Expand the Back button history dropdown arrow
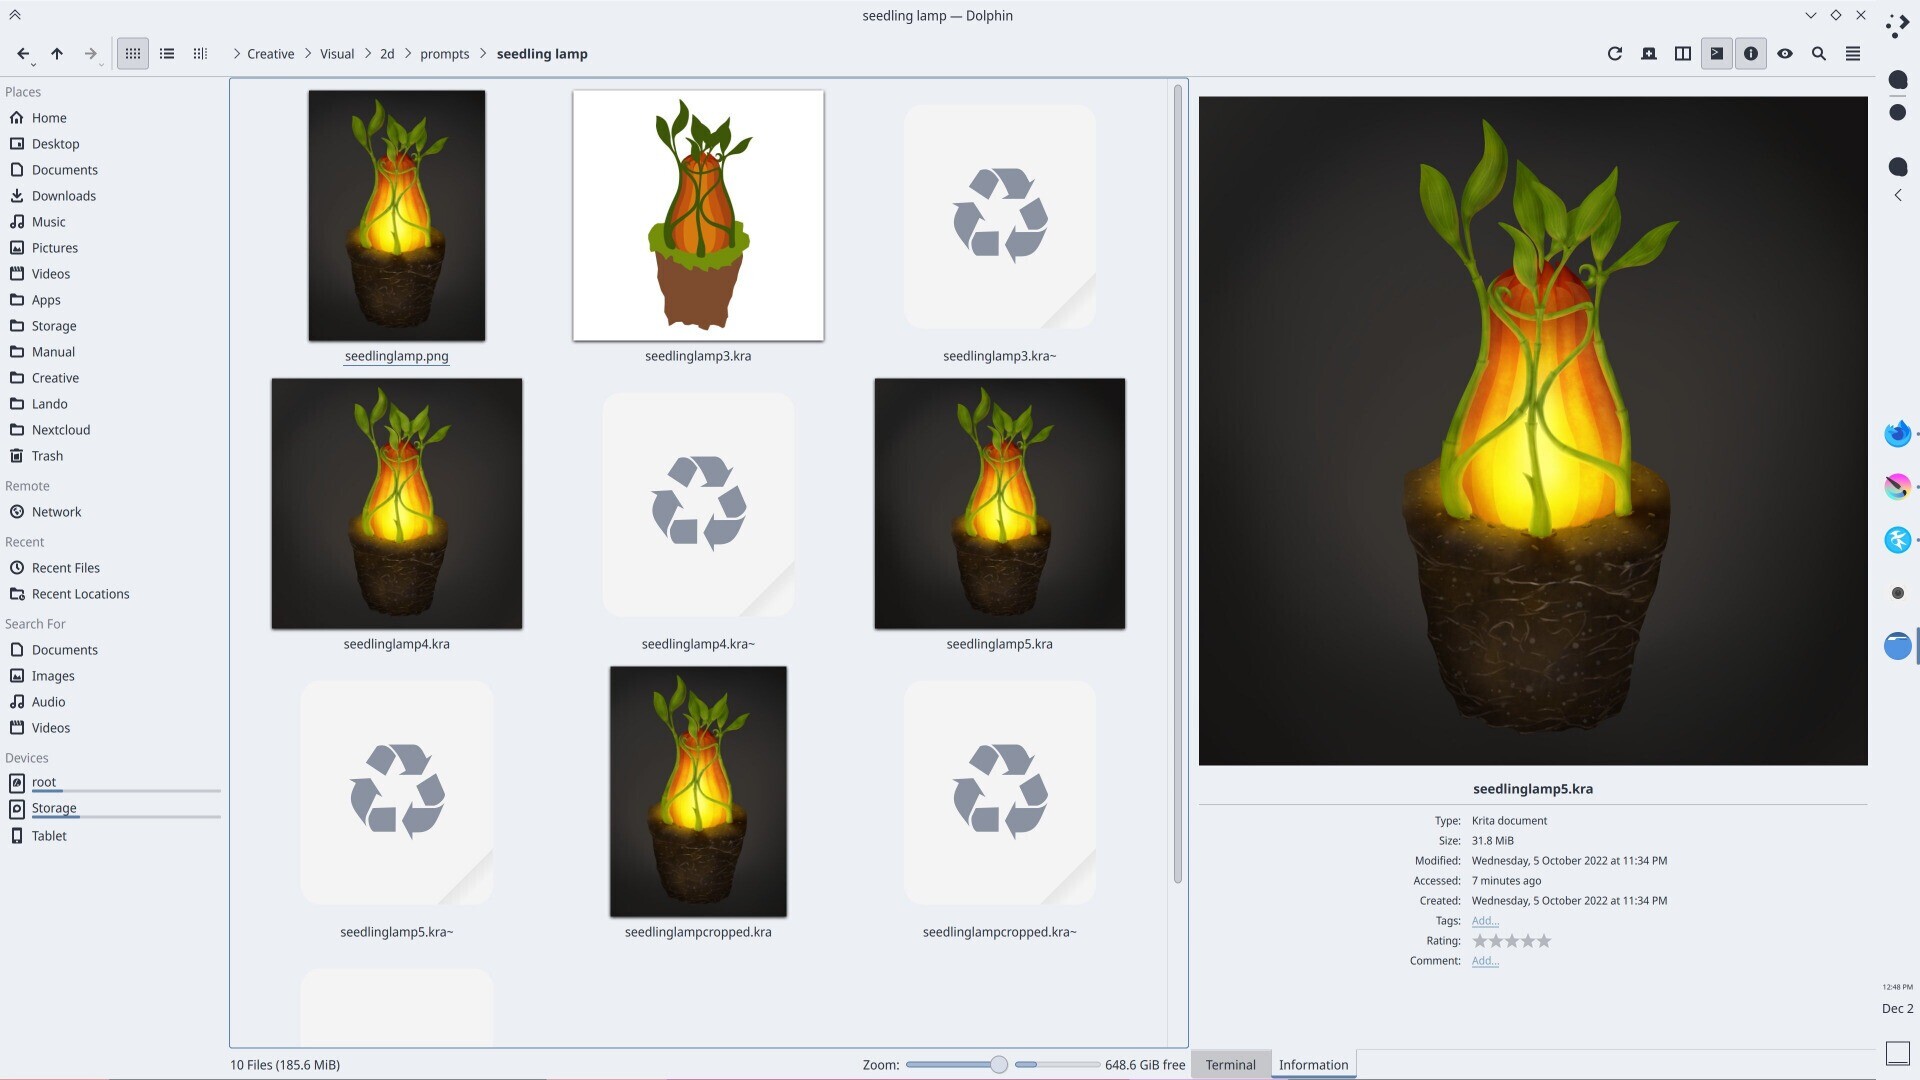This screenshot has height=1080, width=1920. tap(34, 64)
